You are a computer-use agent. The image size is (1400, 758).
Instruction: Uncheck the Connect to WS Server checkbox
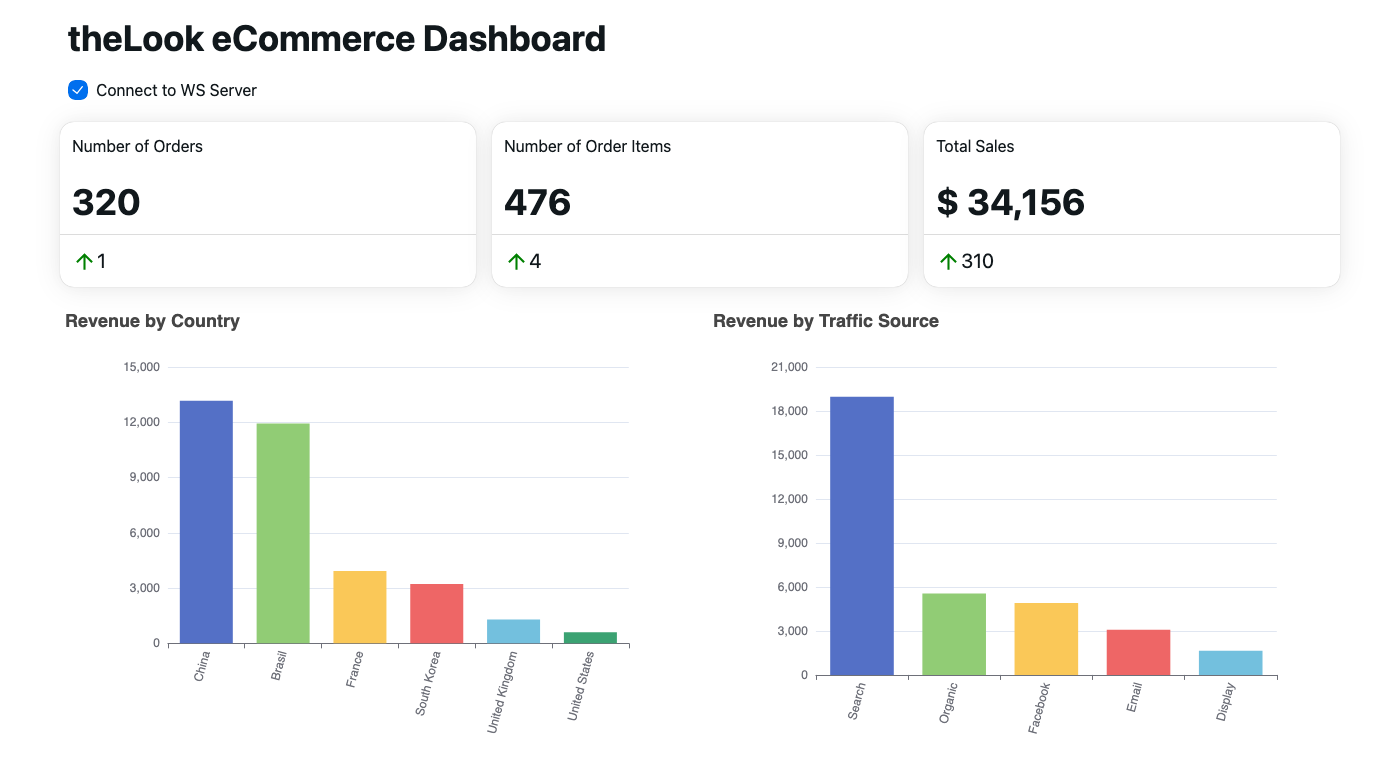coord(78,90)
